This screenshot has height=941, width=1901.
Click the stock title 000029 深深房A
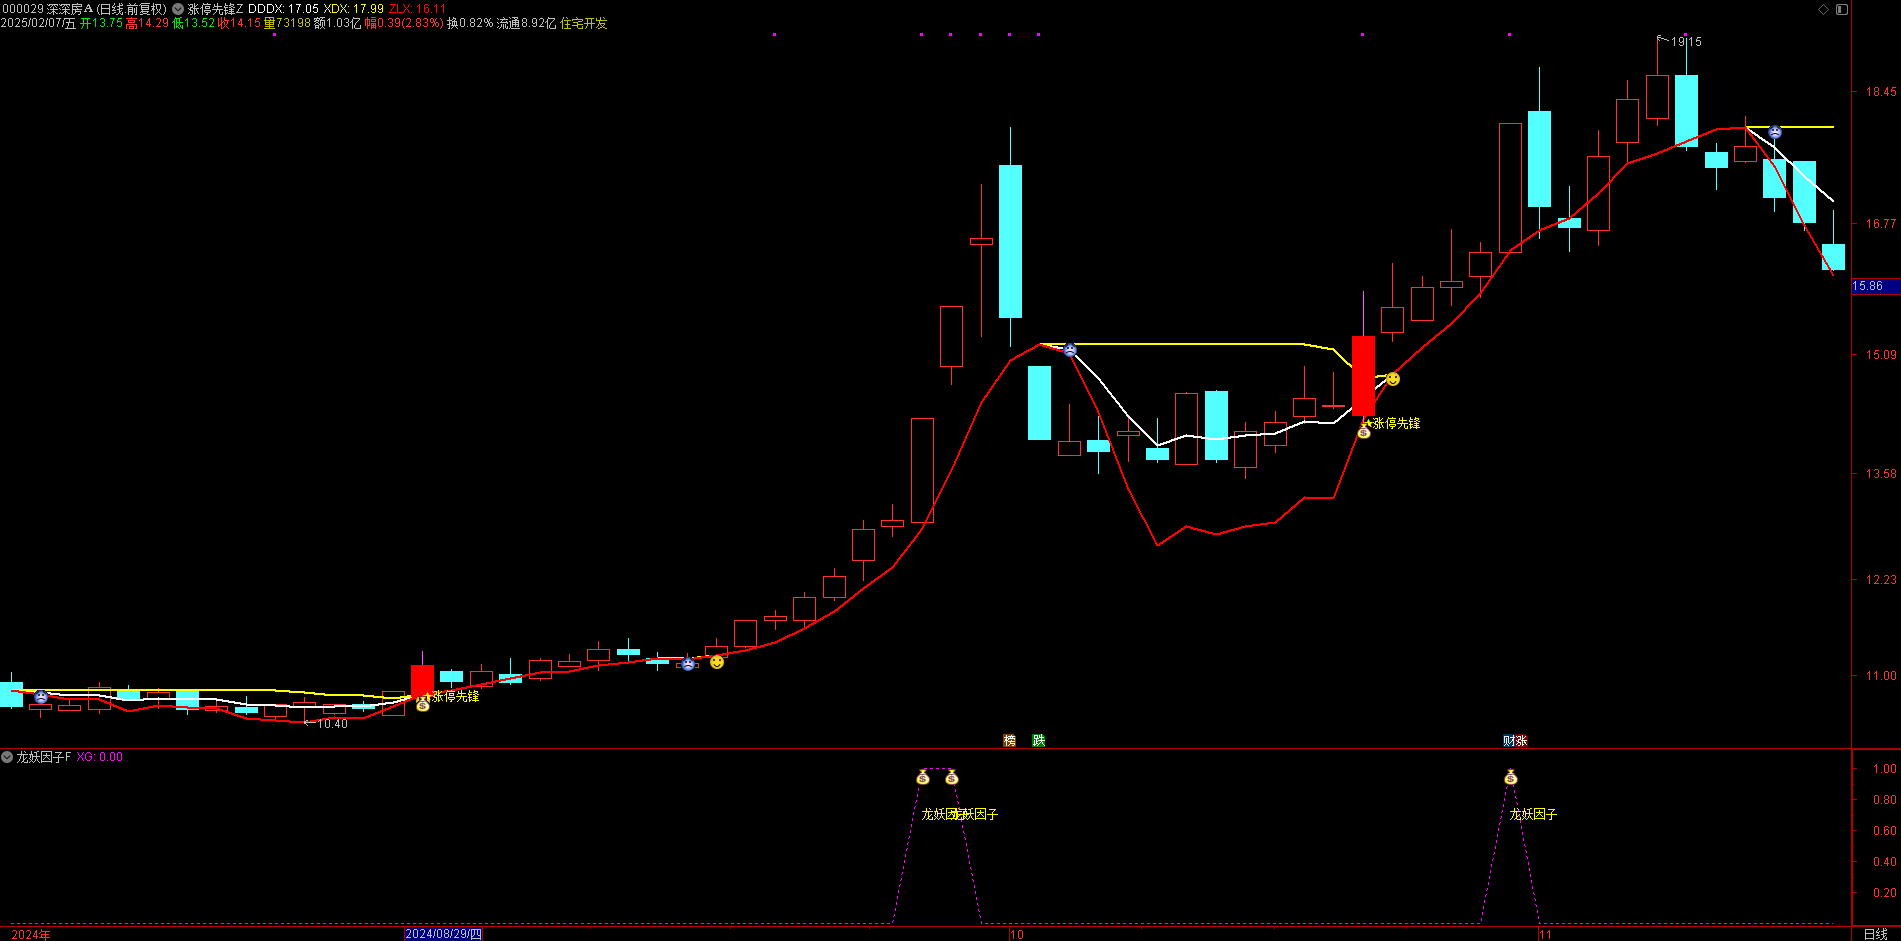[x=48, y=9]
